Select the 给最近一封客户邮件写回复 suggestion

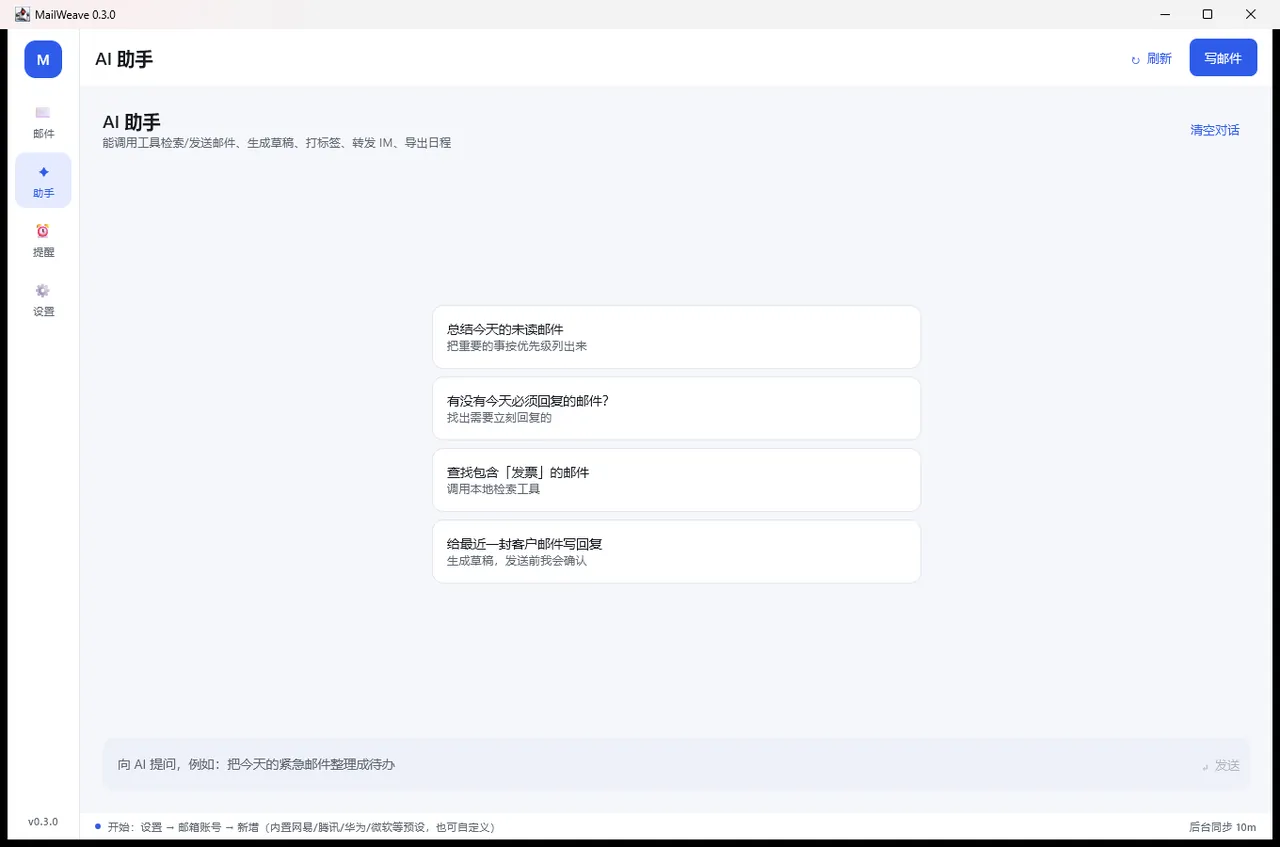click(x=676, y=551)
